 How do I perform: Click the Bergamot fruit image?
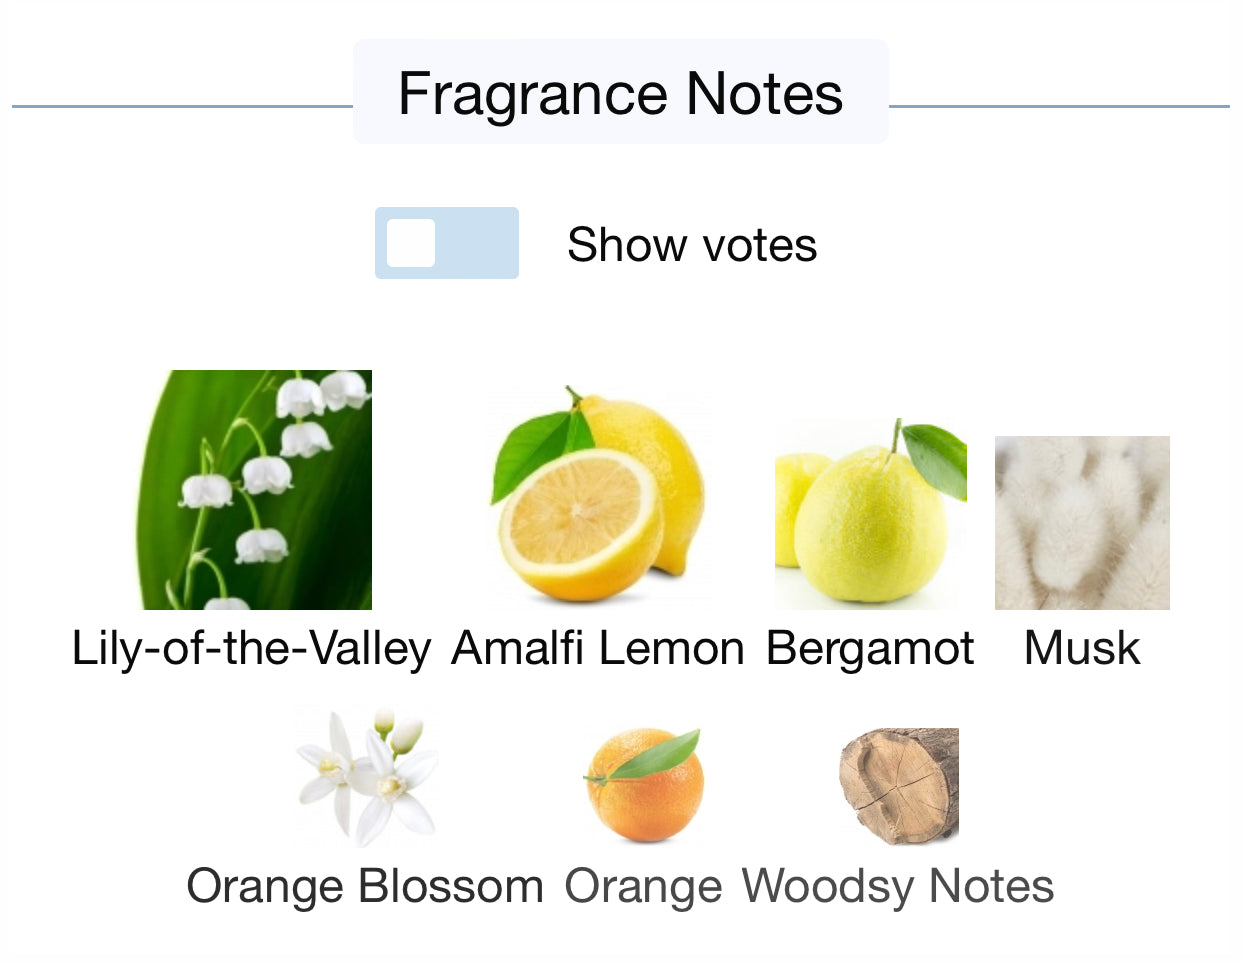point(870,512)
